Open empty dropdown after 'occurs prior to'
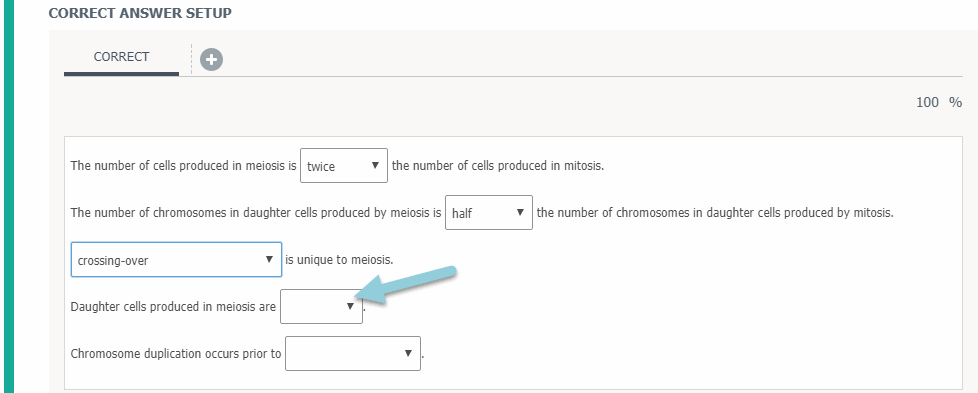Image resolution: width=978 pixels, height=393 pixels. [x=352, y=353]
